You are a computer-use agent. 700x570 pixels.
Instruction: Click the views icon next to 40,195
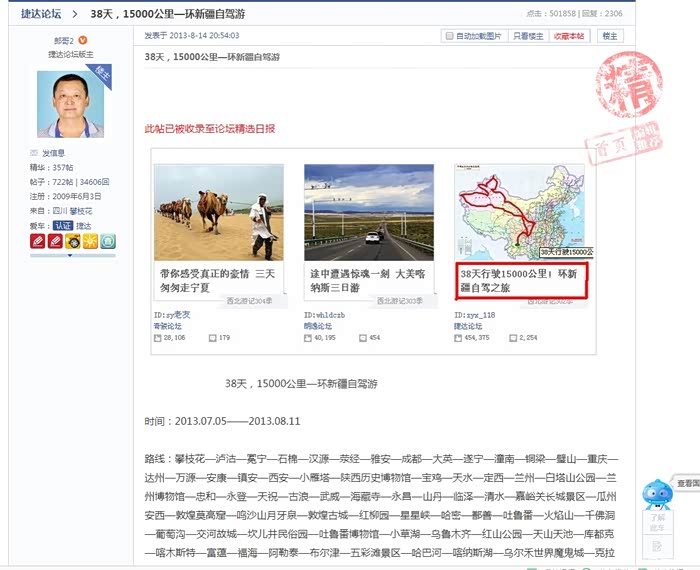[308, 338]
